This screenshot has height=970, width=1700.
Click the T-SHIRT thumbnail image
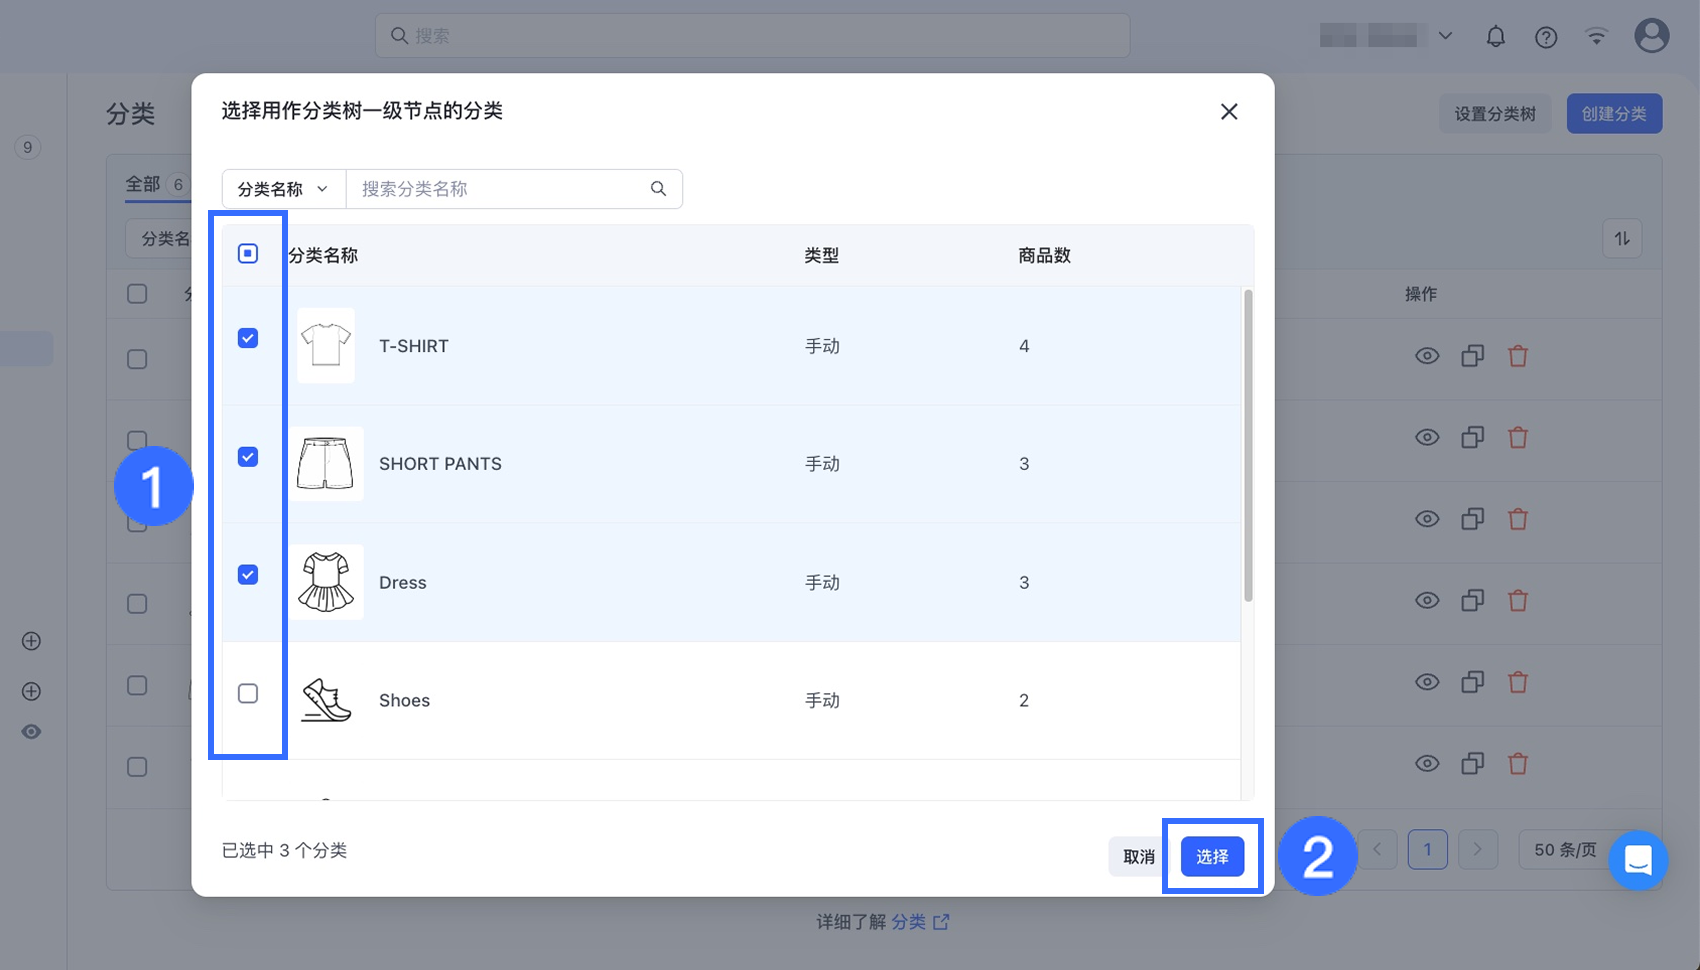pyautogui.click(x=326, y=346)
